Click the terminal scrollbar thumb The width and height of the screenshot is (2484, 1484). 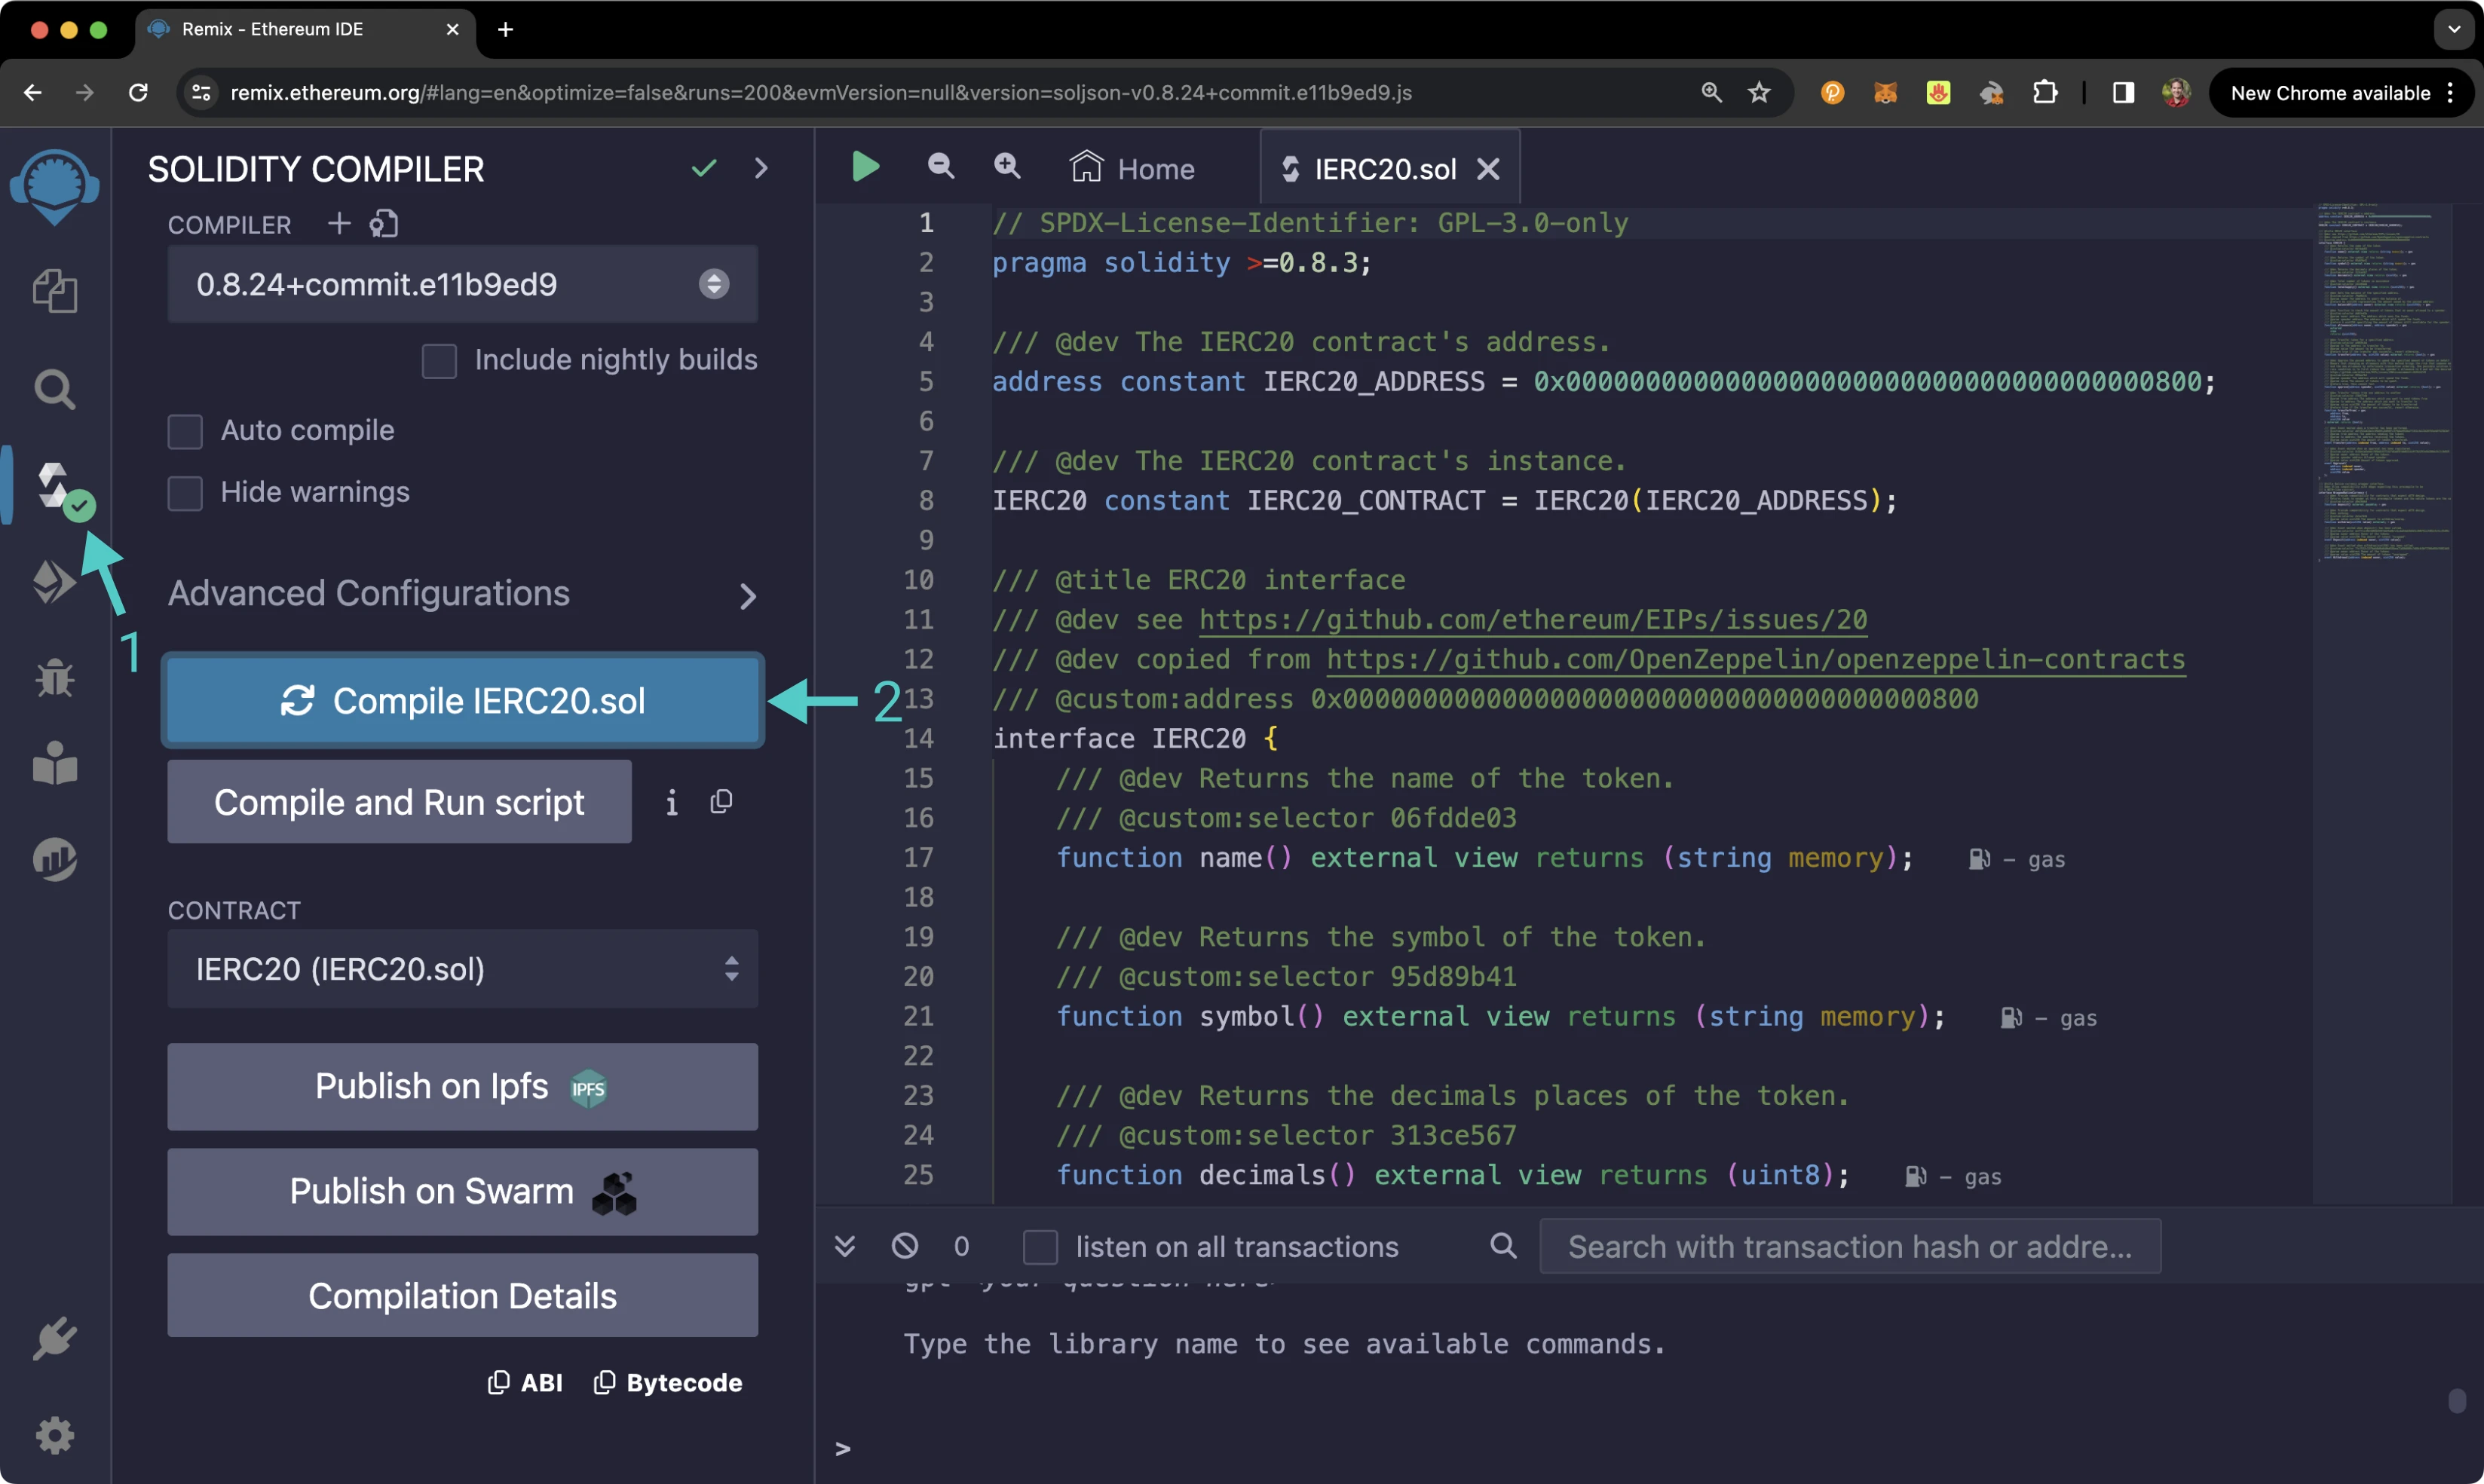pyautogui.click(x=2456, y=1400)
